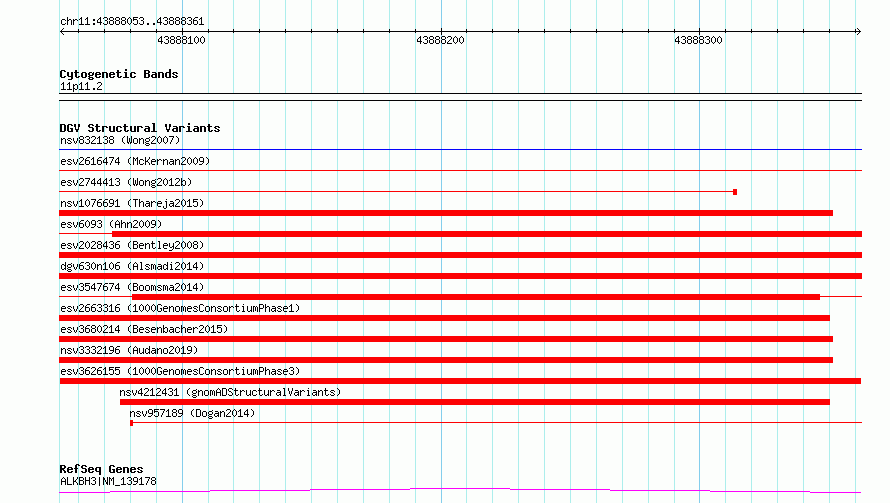
Task: Click the red bar under dgv630n106
Action: [x=460, y=276]
